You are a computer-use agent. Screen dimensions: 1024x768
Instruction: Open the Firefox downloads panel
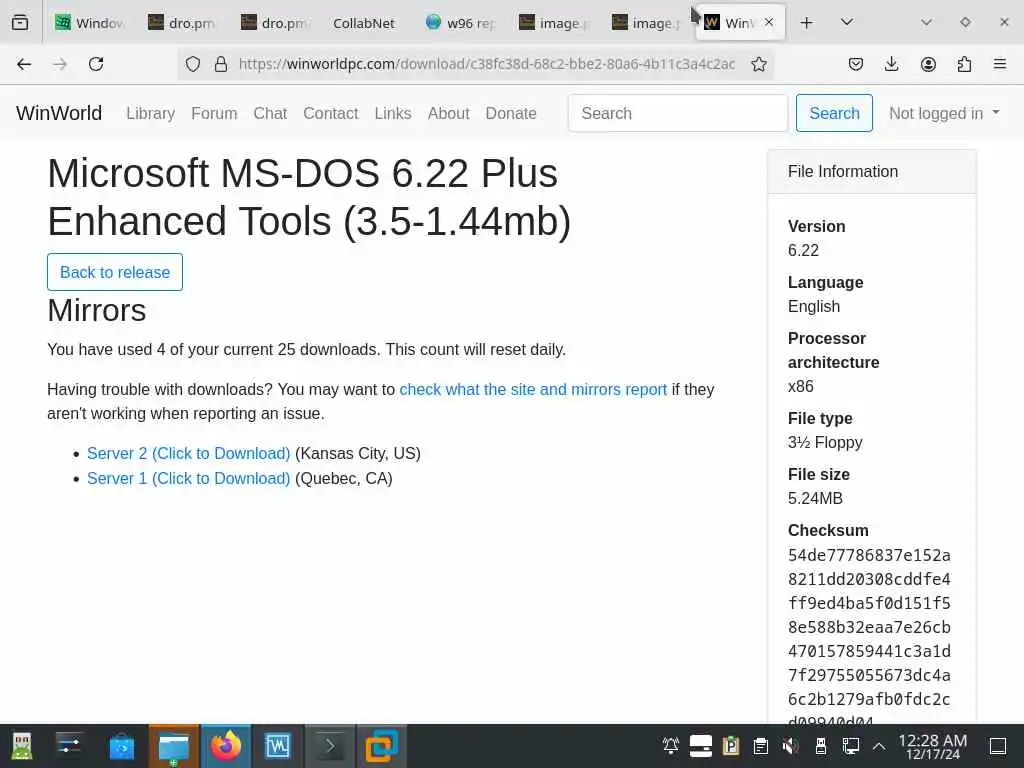point(891,64)
